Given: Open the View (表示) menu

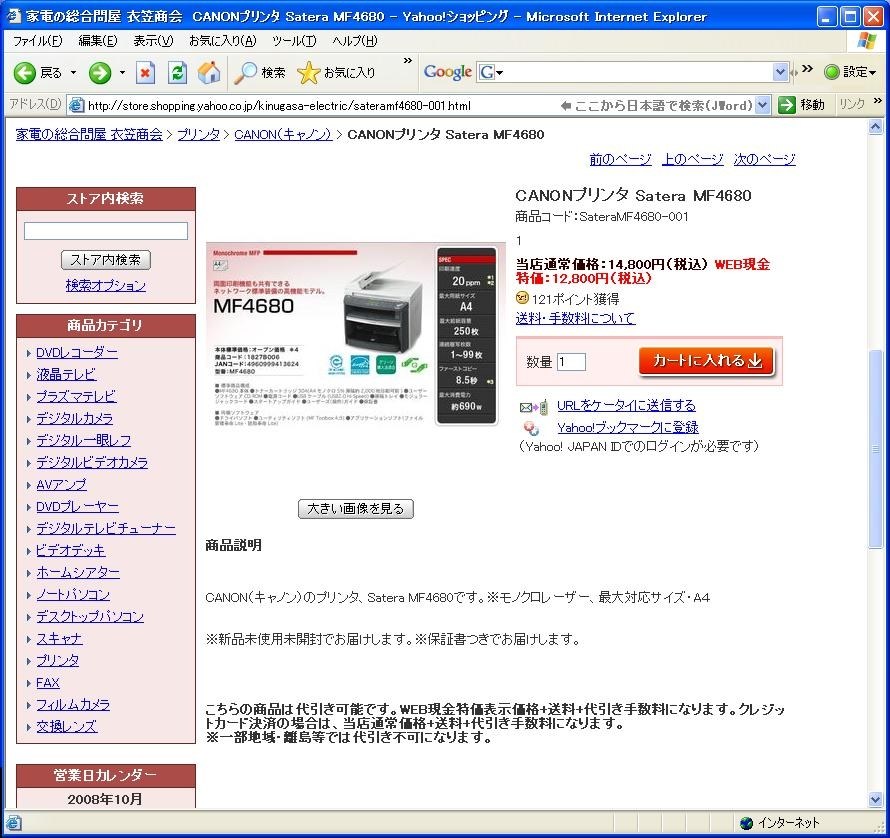Looking at the screenshot, I should (153, 41).
